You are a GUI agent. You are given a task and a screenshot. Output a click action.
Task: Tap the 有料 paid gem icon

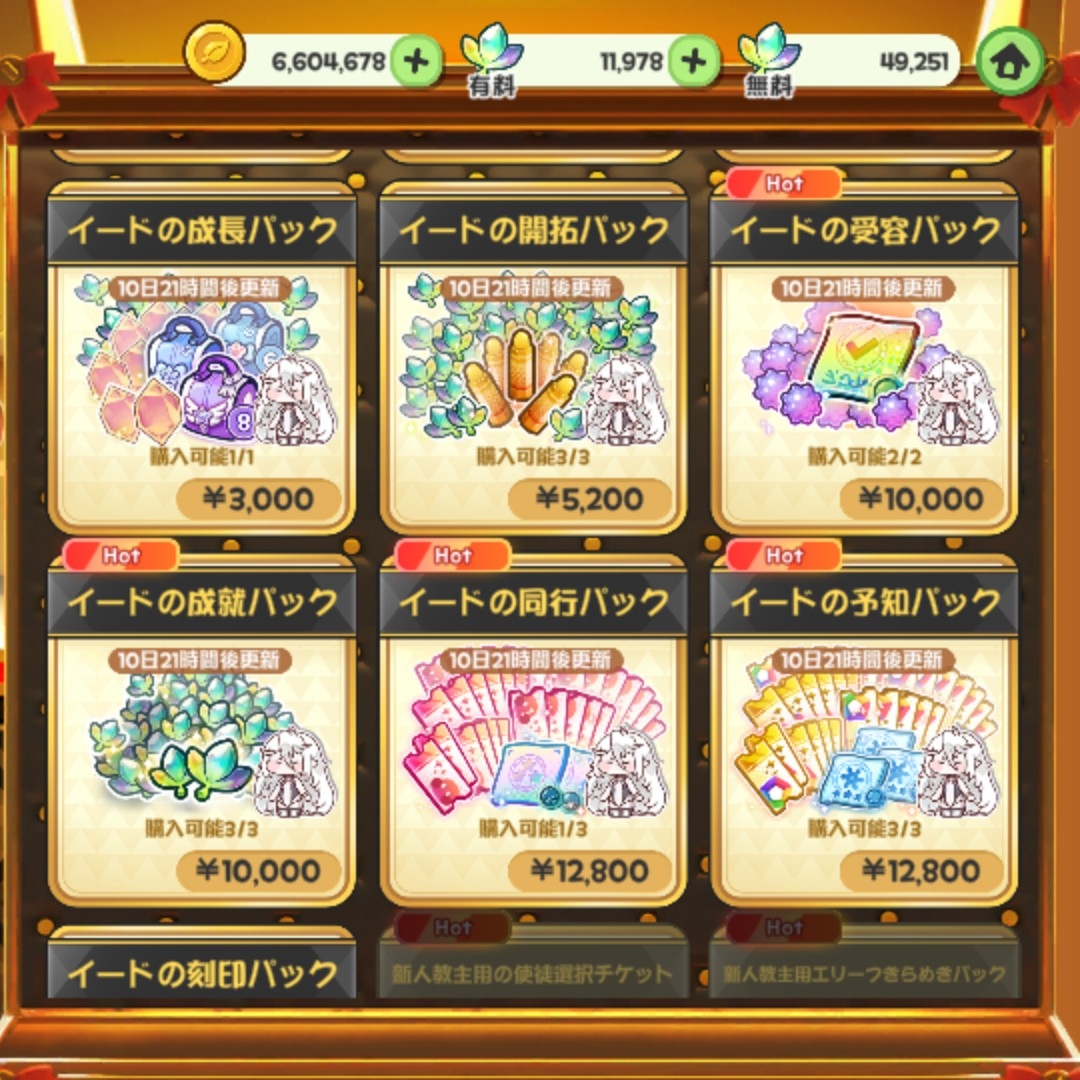[492, 59]
